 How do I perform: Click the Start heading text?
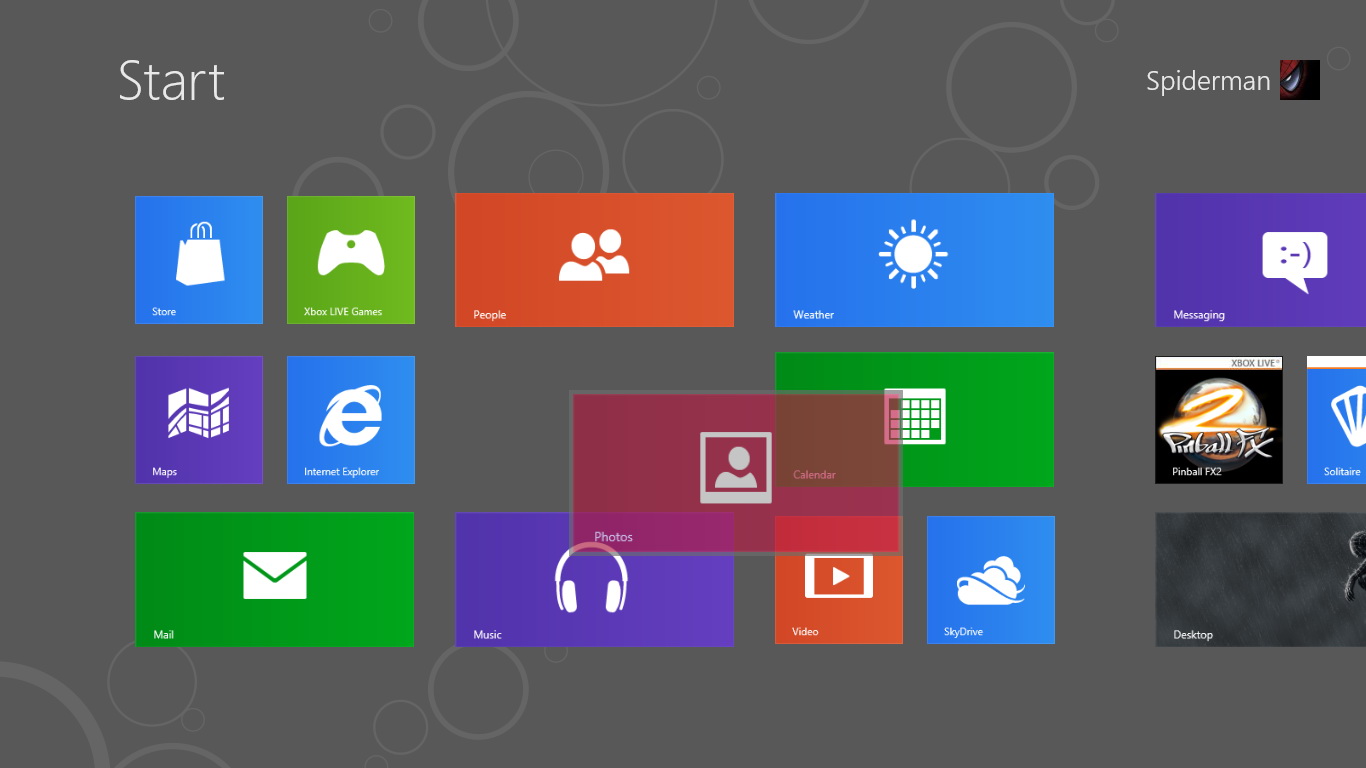coord(172,81)
